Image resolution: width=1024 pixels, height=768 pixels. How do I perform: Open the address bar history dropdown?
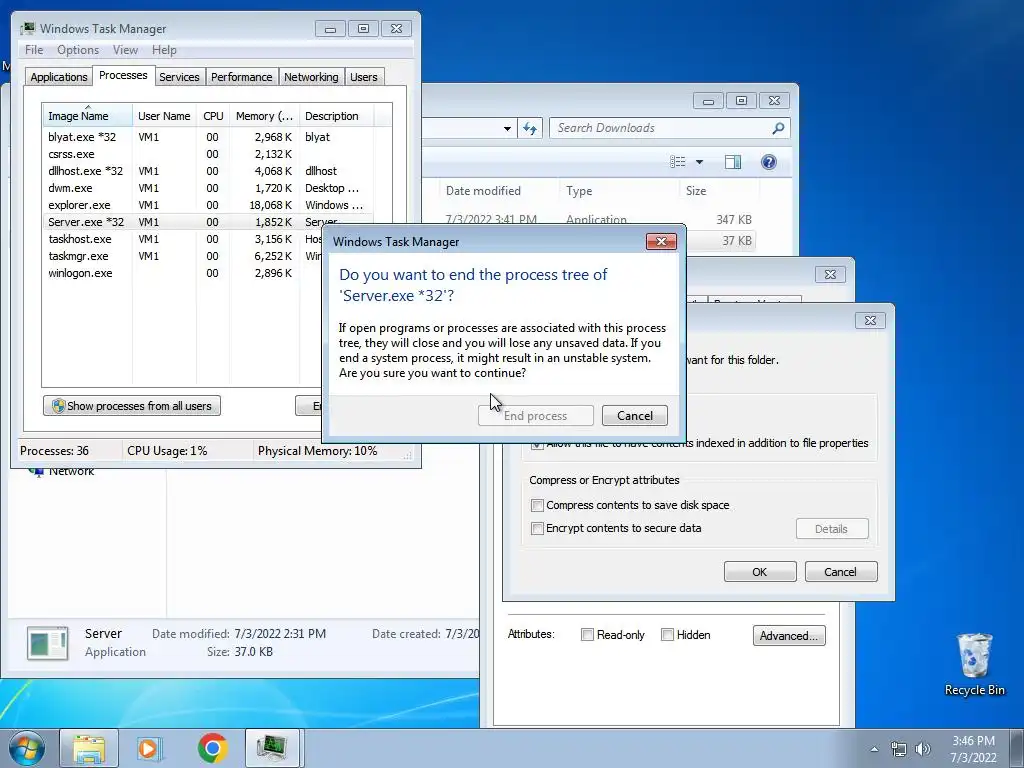[x=507, y=129]
